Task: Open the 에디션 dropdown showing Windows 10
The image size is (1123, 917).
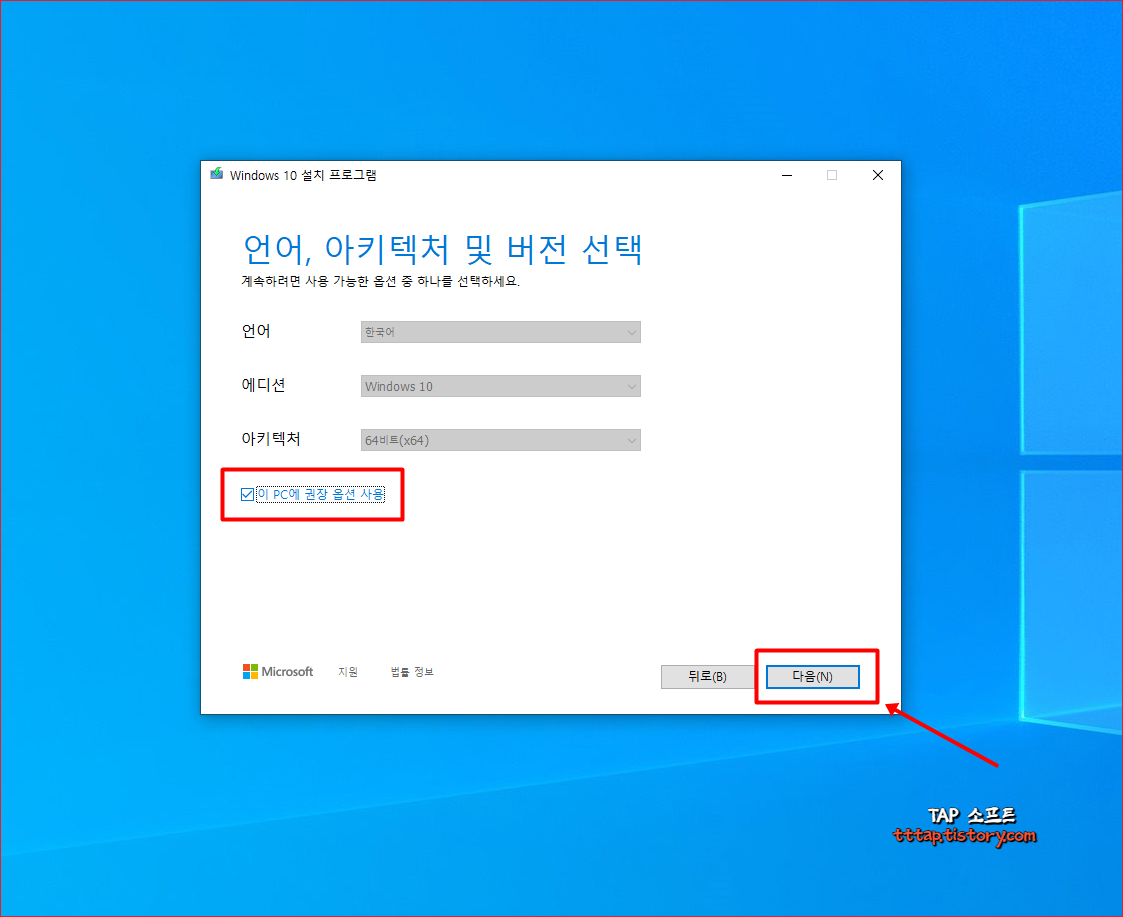Action: (x=501, y=386)
